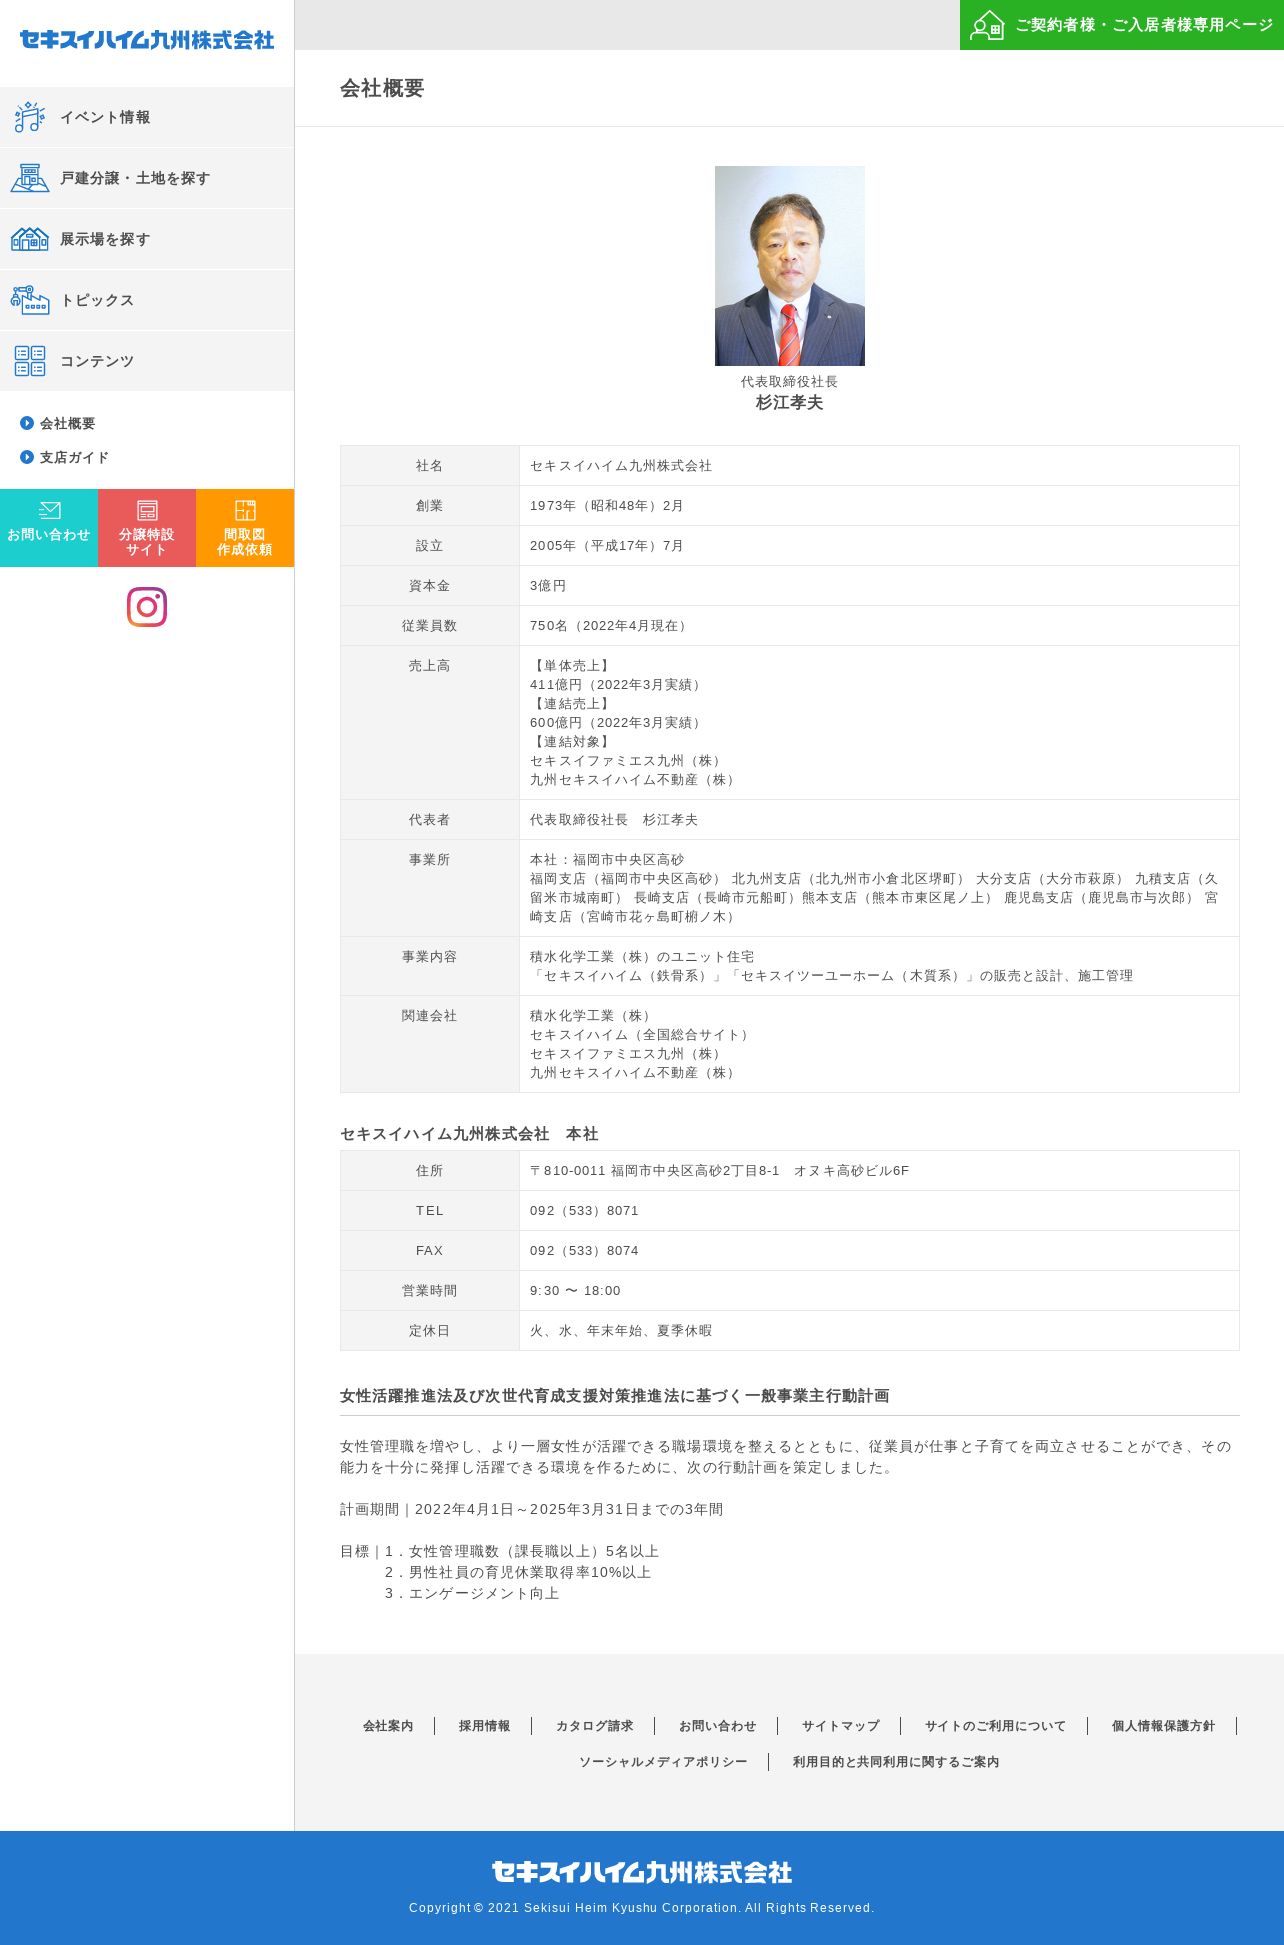Click the トピックス factory icon

pos(29,300)
